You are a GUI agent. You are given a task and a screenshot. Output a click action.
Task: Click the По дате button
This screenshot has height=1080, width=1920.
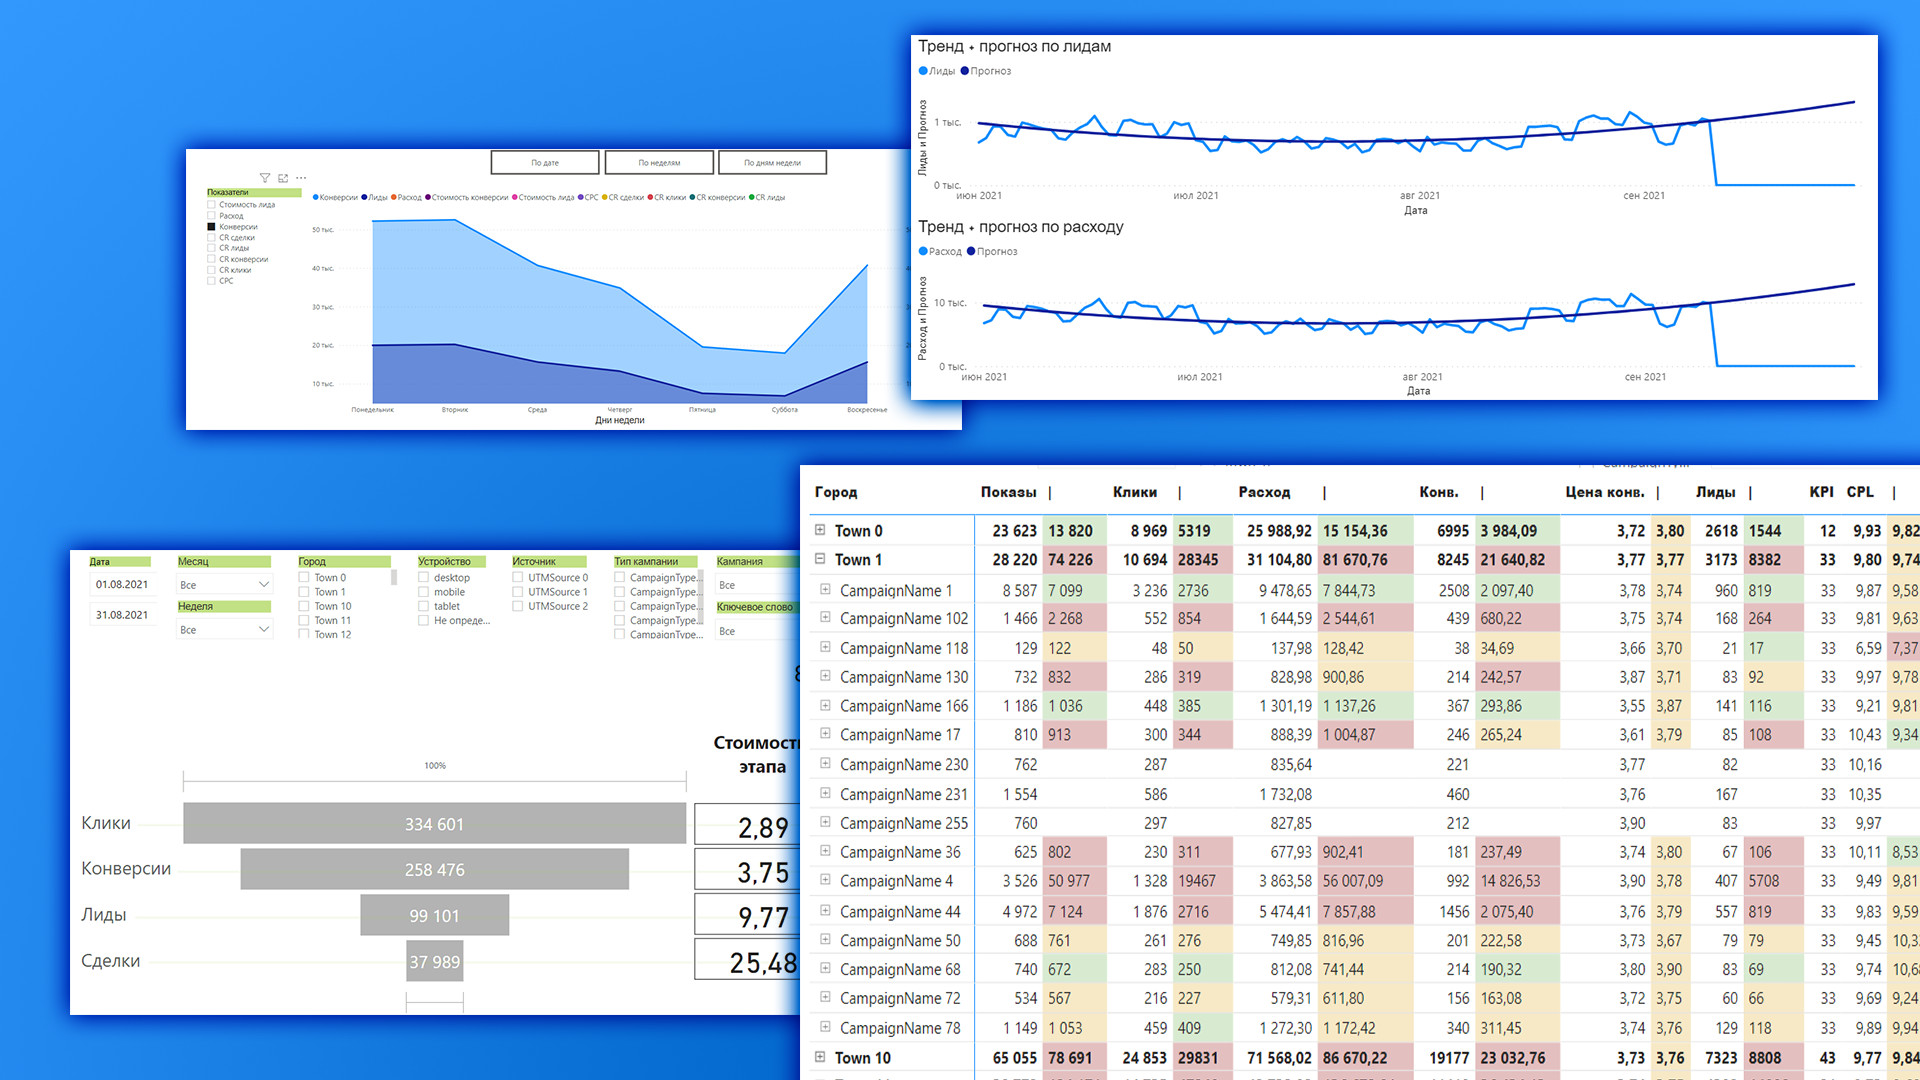[545, 162]
